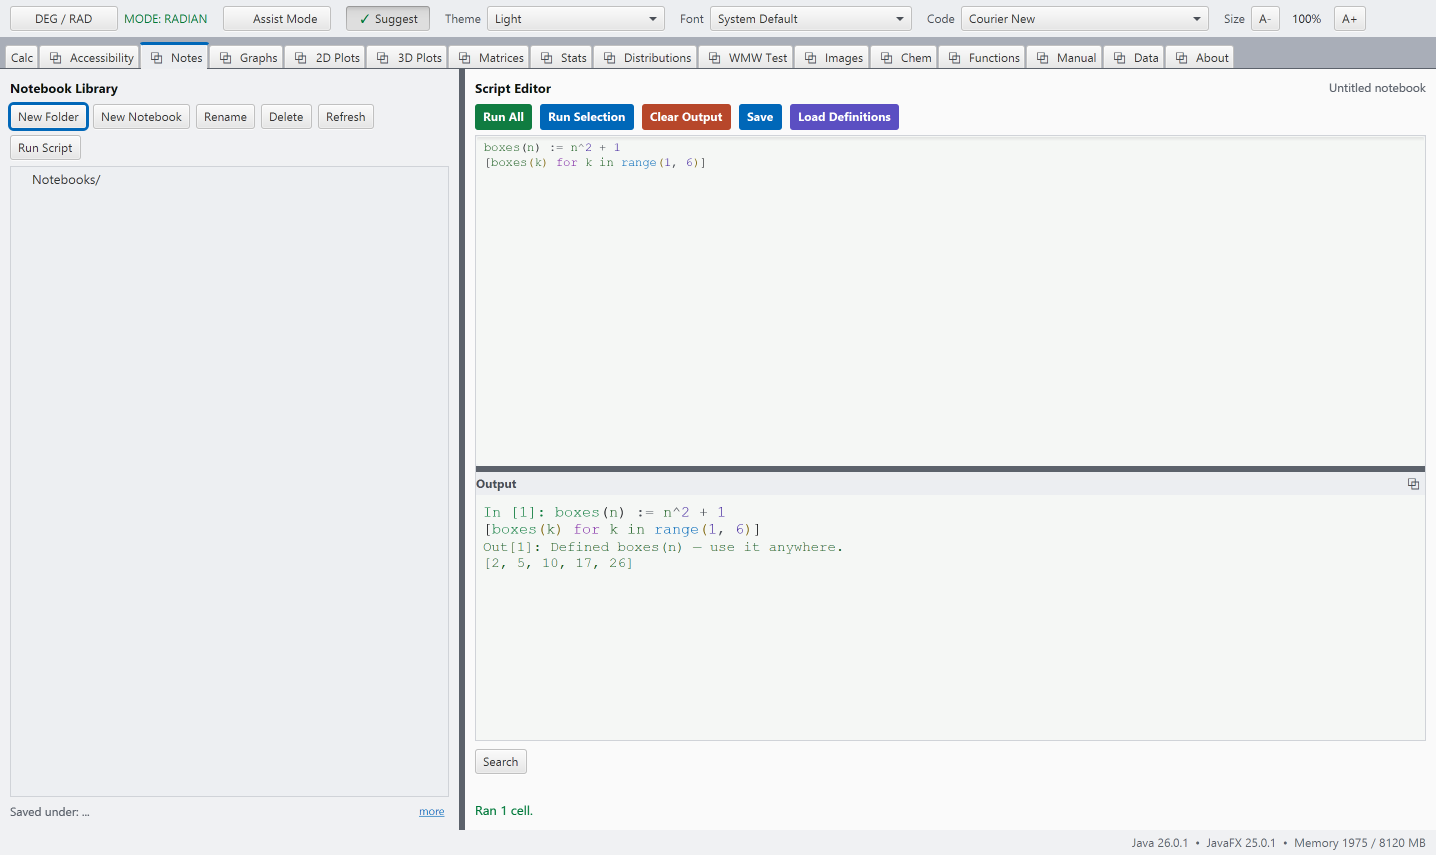Decrease font size with A- button
This screenshot has width=1436, height=855.
(x=1265, y=19)
